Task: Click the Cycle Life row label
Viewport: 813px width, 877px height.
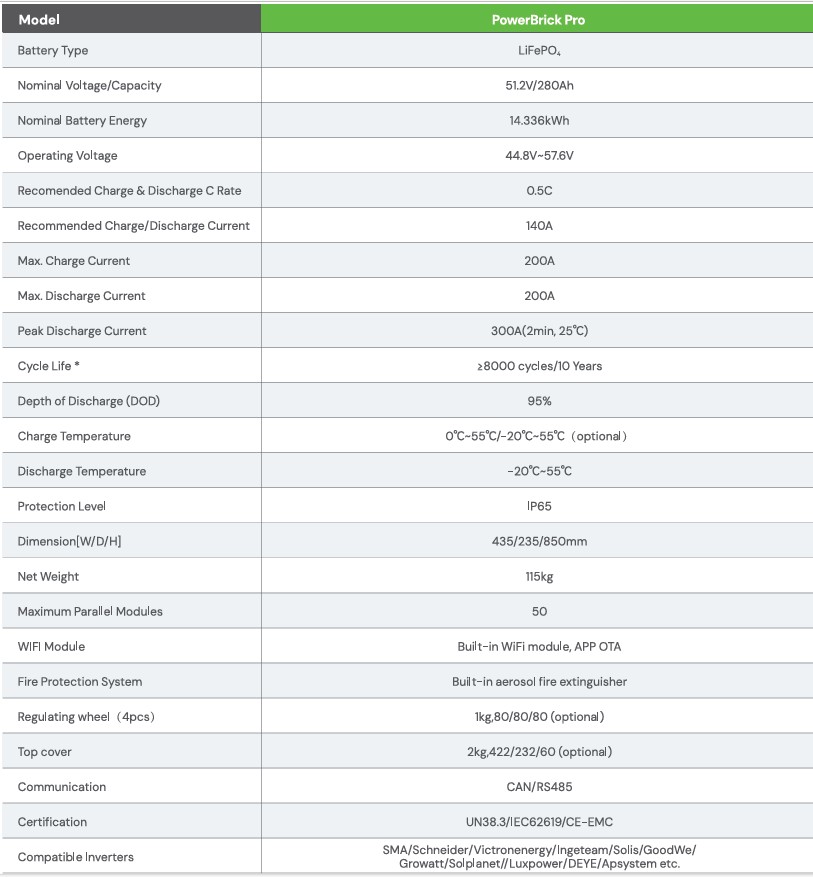Action: 49,366
